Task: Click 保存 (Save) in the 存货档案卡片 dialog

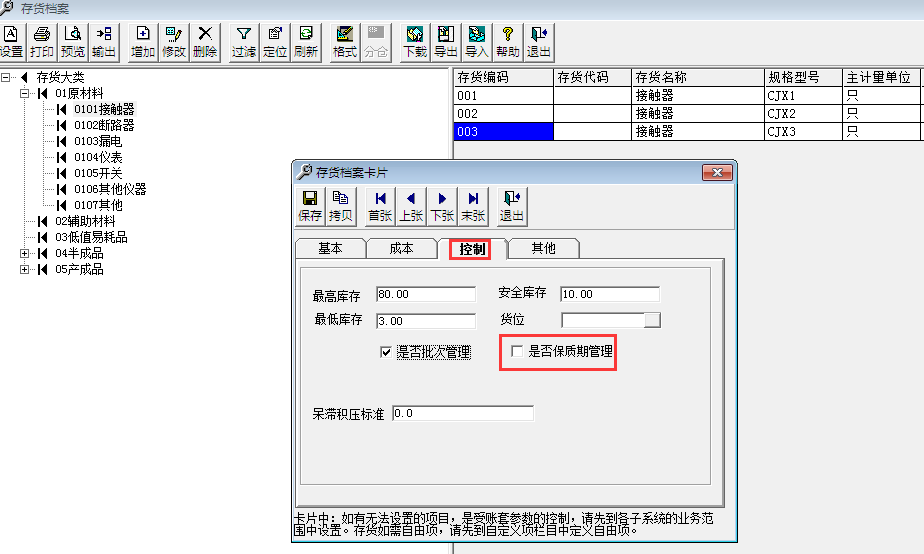Action: point(310,206)
